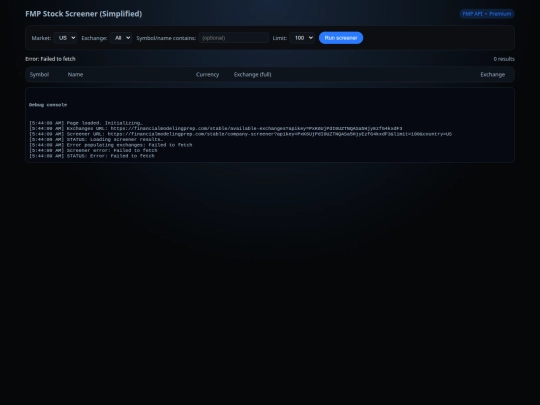The width and height of the screenshot is (540, 405).
Task: Click the Name column header
Action: pos(75,74)
